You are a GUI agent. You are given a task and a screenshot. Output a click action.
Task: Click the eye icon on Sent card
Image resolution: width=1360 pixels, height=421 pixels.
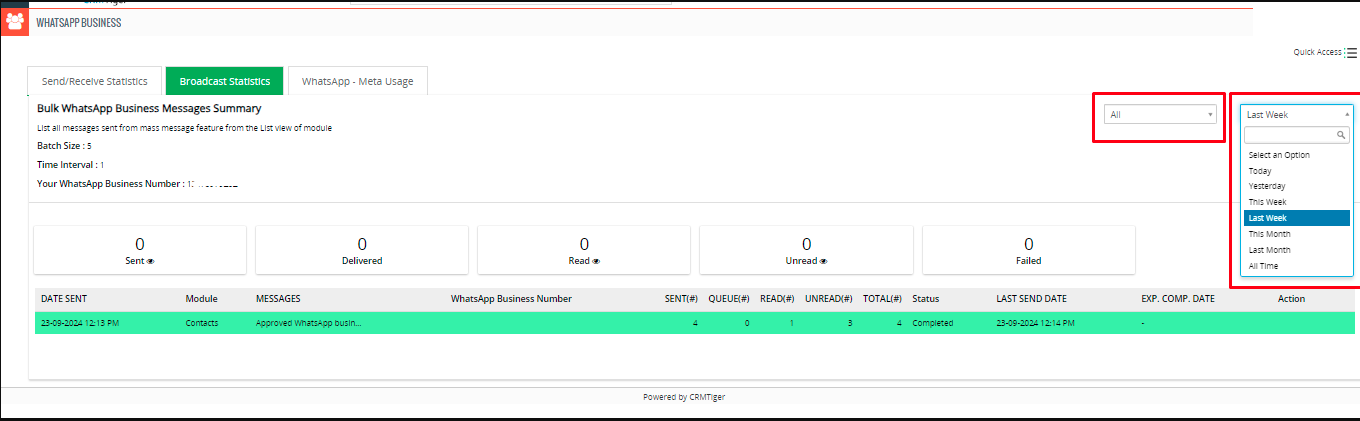pos(151,261)
